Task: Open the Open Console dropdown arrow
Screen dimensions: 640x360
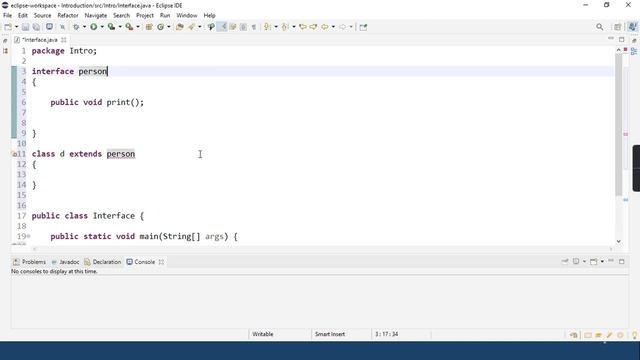Action: 602,261
